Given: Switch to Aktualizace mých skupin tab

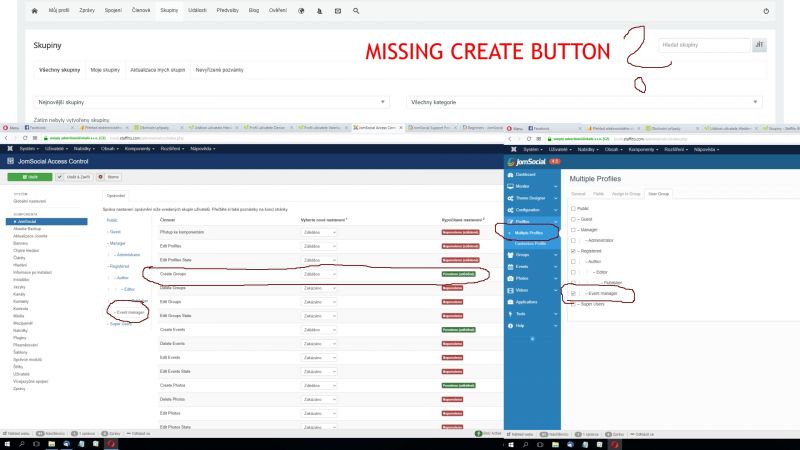Looking at the screenshot, I should (158, 70).
